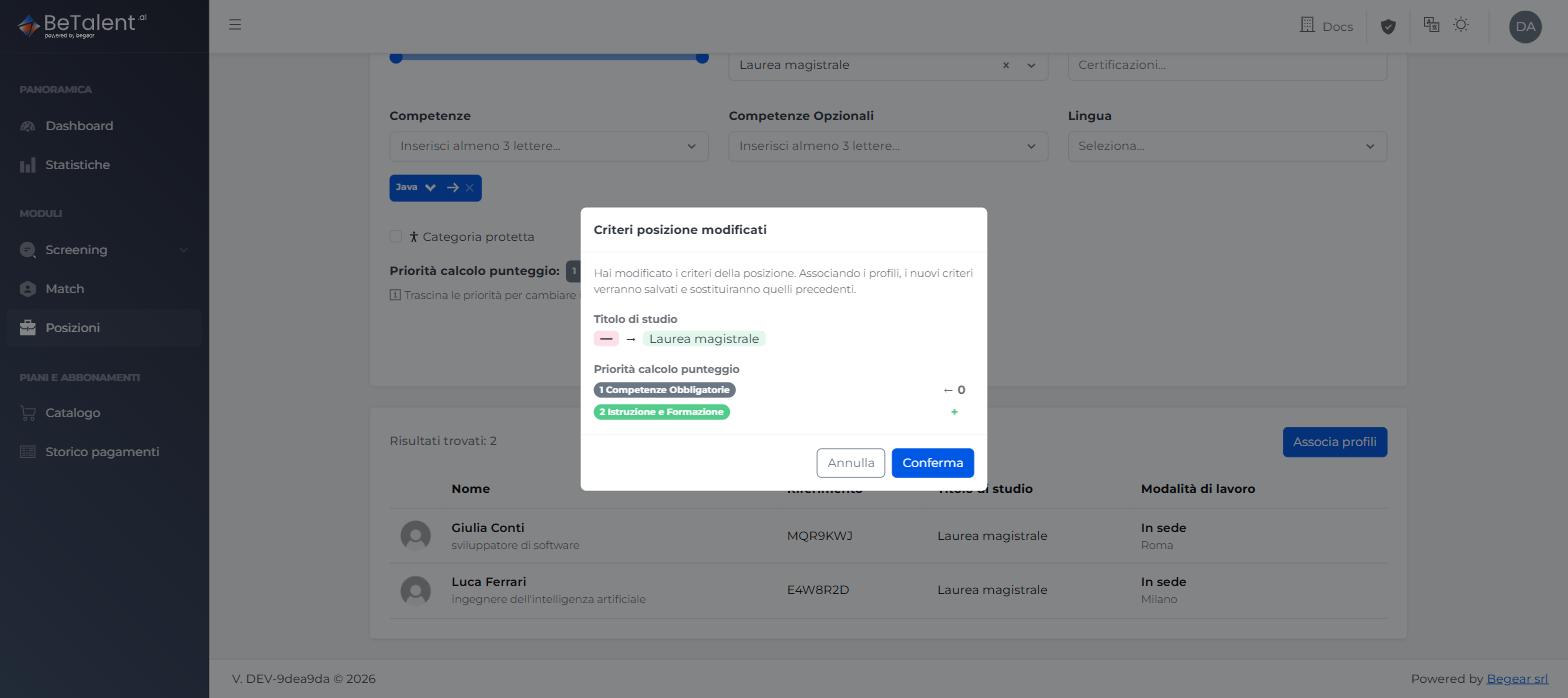Viewport: 1568px width, 698px height.
Task: Open Luca Ferrari's profile row
Action: click(x=888, y=590)
